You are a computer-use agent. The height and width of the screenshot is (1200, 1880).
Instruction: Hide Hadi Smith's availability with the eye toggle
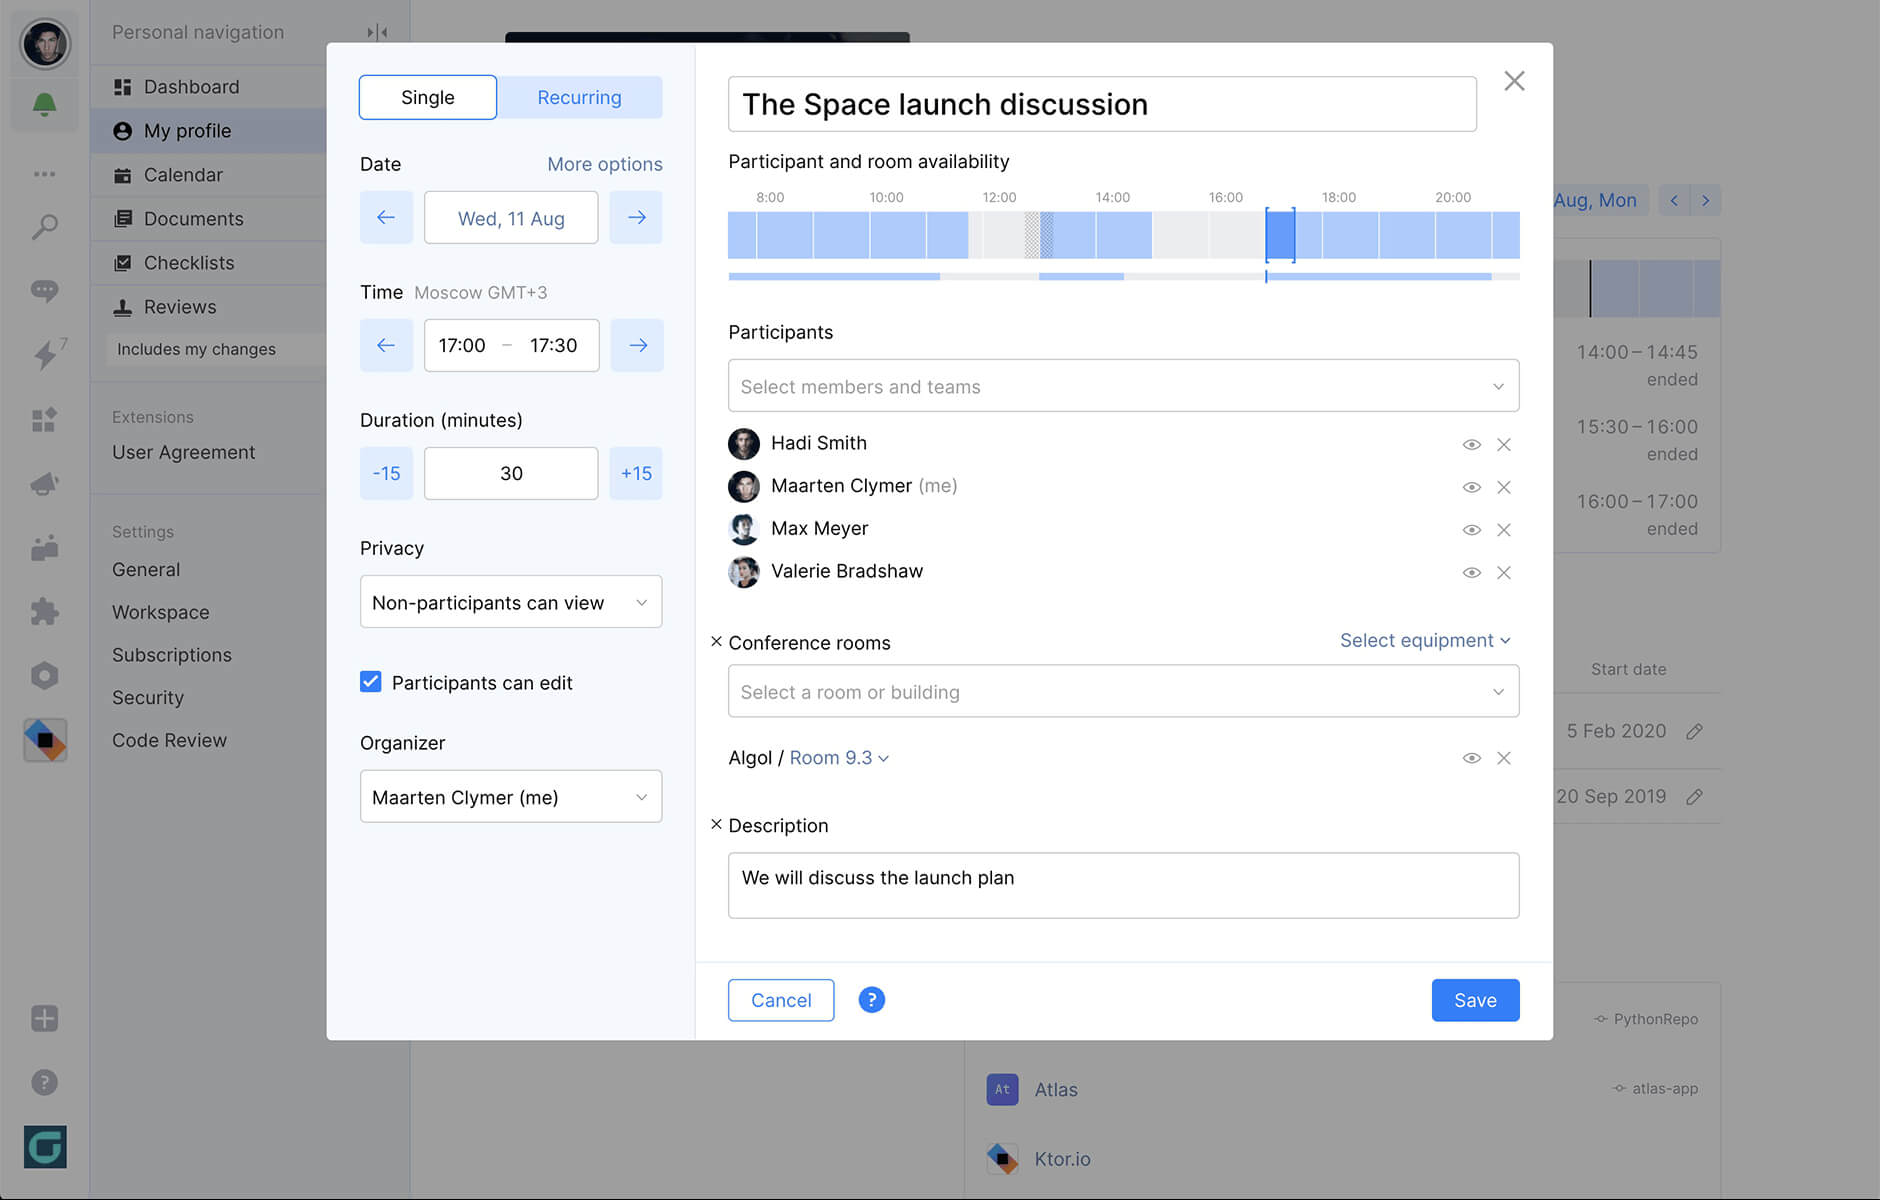[x=1471, y=444]
